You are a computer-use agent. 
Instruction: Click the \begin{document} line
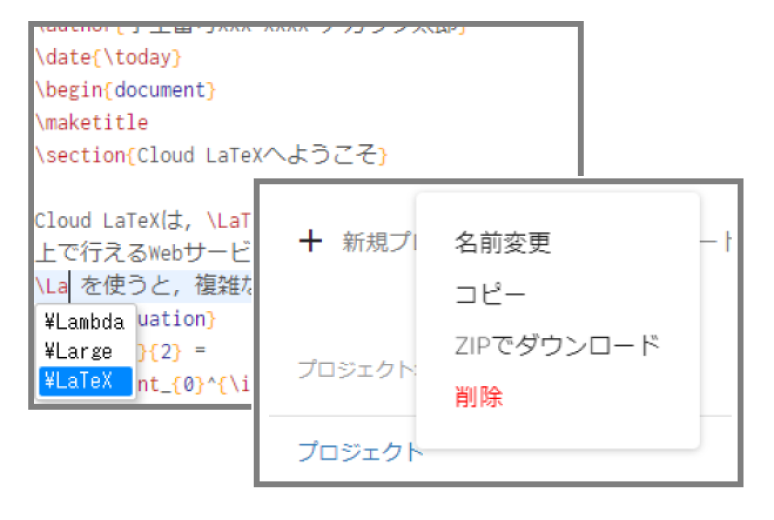(125, 90)
